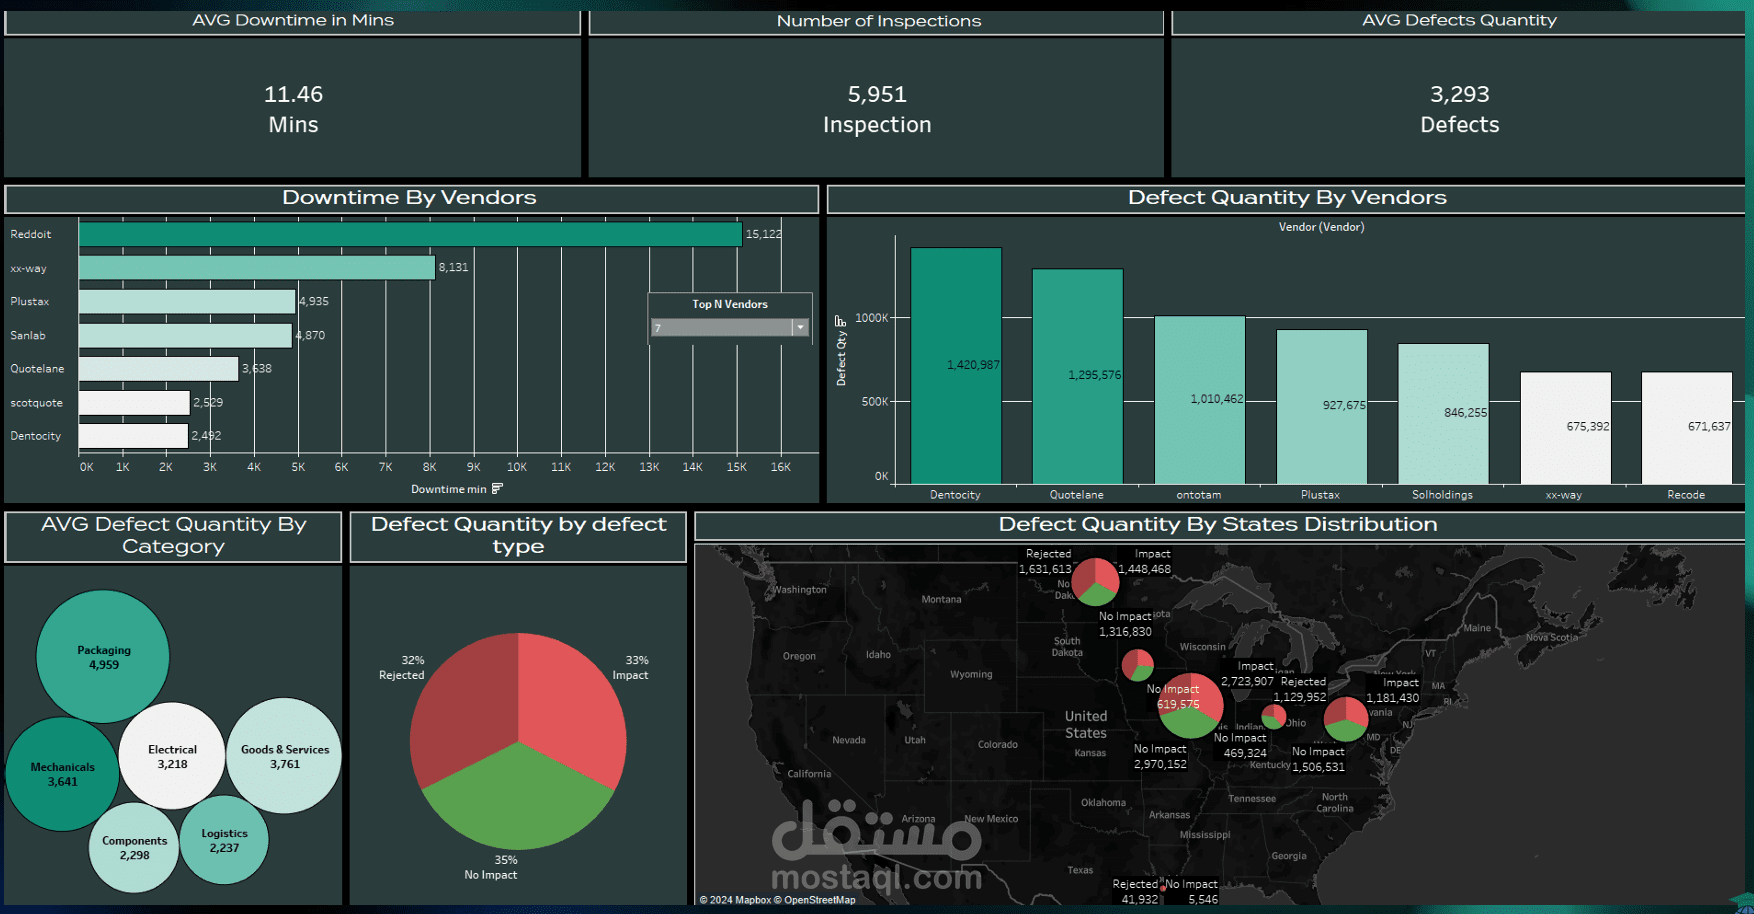Select the Components category bubble
The height and width of the screenshot is (914, 1754).
(x=134, y=848)
